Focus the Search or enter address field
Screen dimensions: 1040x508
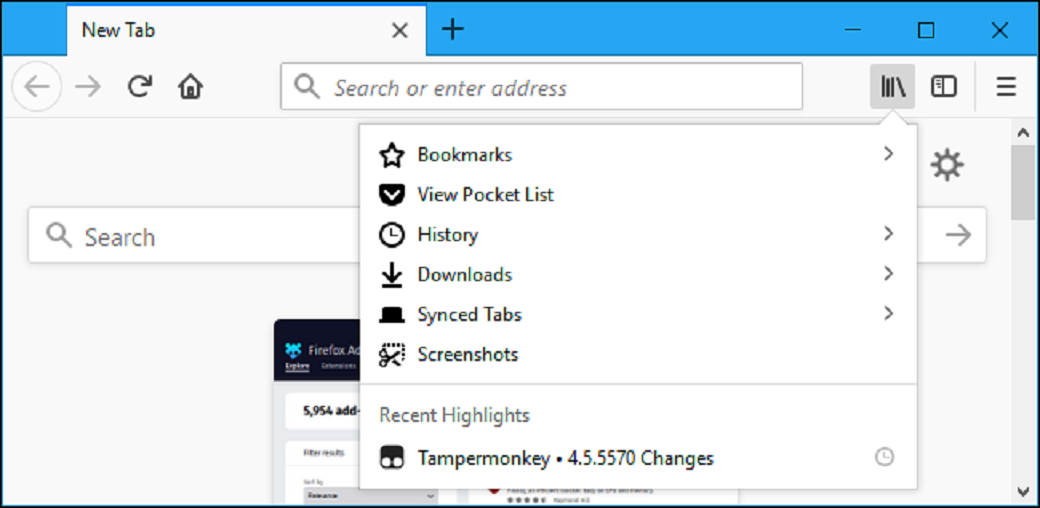pyautogui.click(x=541, y=86)
